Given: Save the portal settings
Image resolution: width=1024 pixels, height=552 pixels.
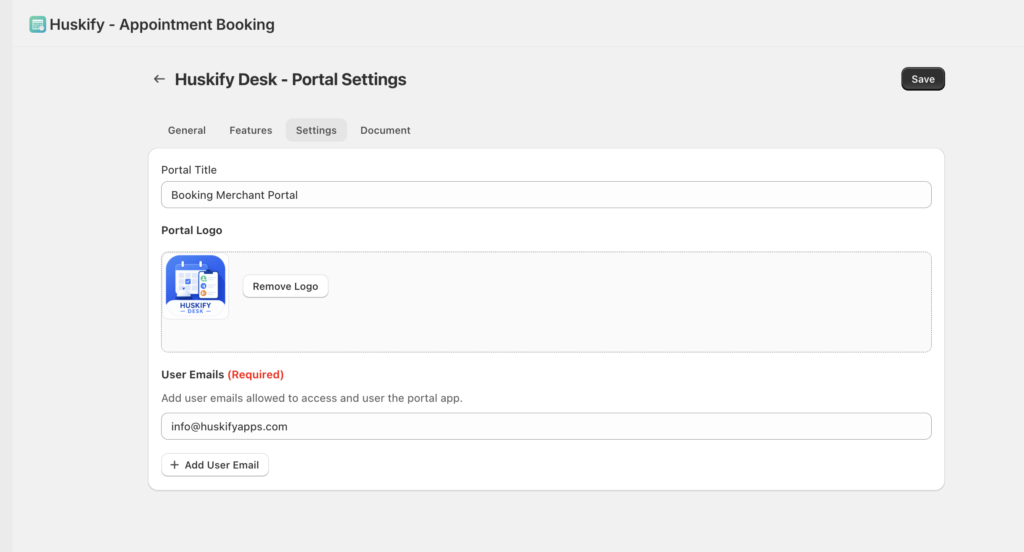Looking at the screenshot, I should tap(923, 79).
